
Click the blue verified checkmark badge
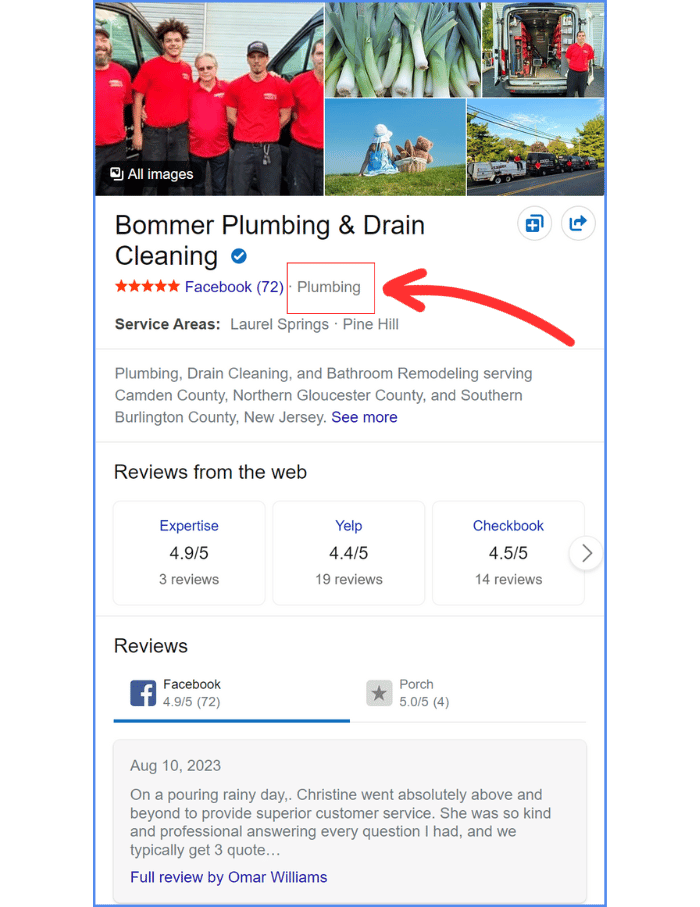coord(238,256)
